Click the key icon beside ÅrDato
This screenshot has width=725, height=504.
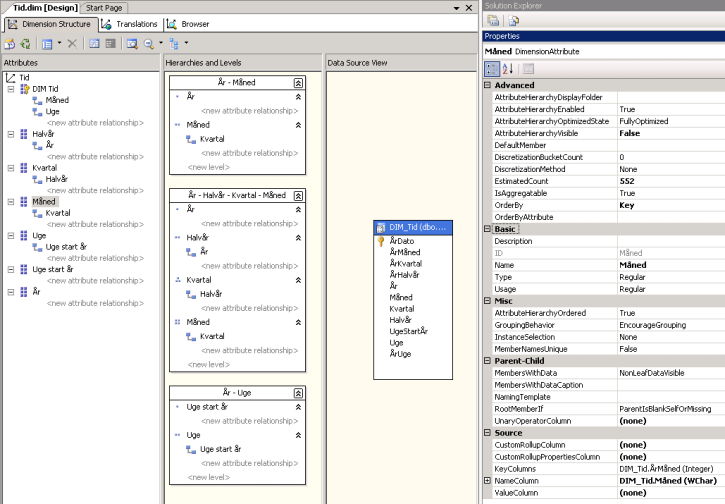click(381, 241)
